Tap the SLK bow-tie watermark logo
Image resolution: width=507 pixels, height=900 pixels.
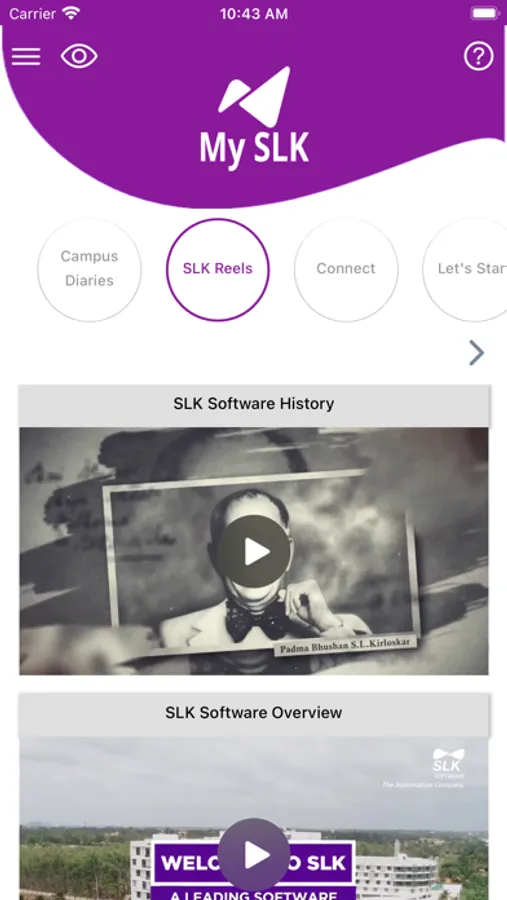pyautogui.click(x=448, y=763)
